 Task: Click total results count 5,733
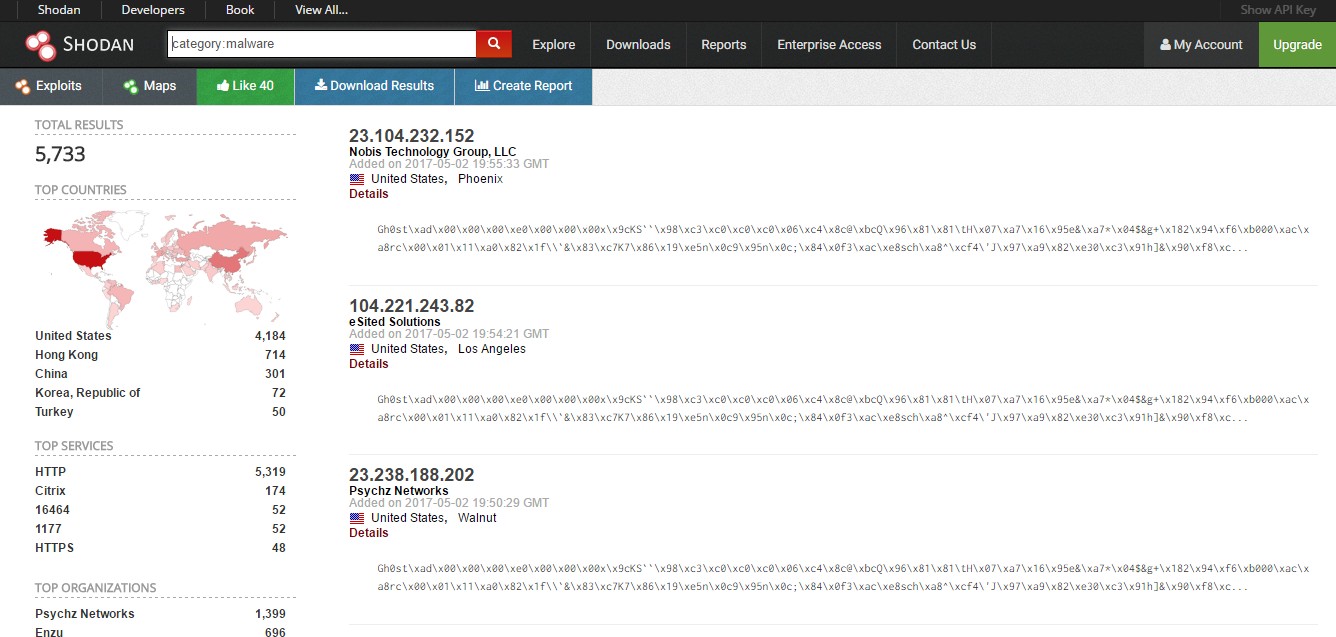coord(60,154)
